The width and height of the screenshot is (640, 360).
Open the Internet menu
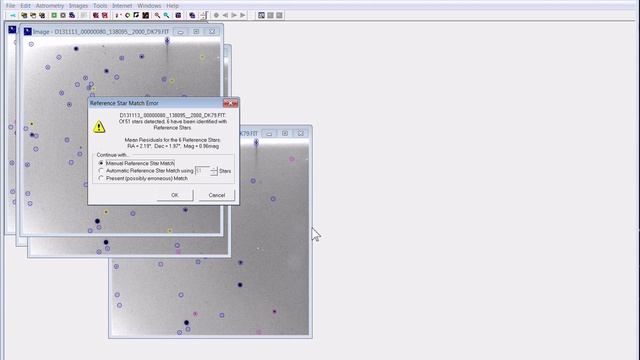[122, 6]
